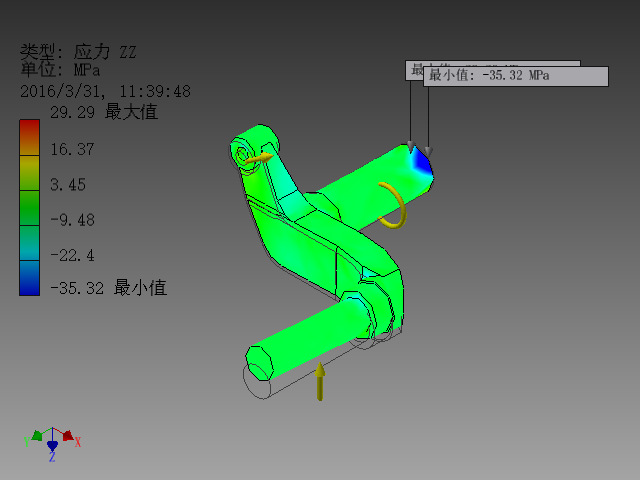Click the 单位: MPa text
The image size is (640, 480).
60,69
